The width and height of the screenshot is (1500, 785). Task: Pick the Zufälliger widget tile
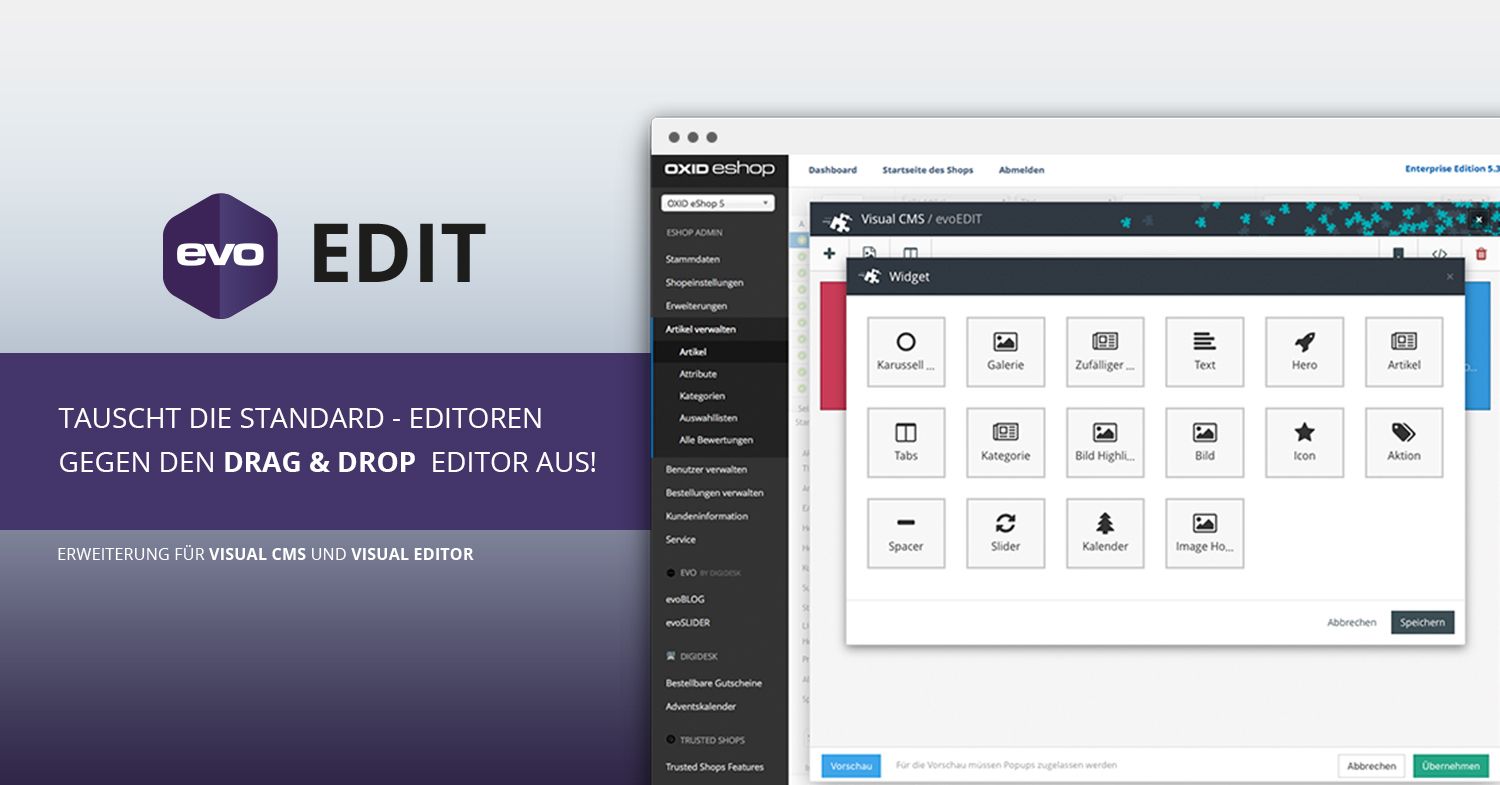coord(1105,352)
